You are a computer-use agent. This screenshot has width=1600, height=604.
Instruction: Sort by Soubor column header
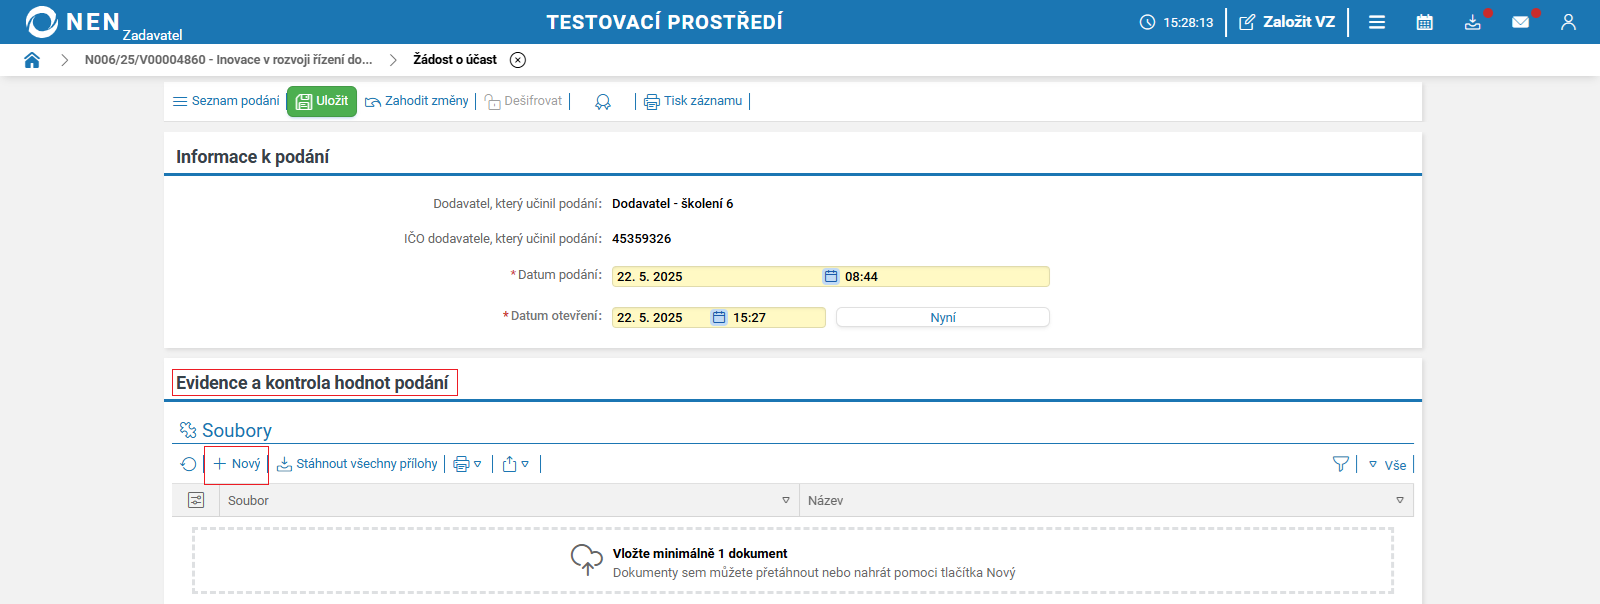[248, 501]
